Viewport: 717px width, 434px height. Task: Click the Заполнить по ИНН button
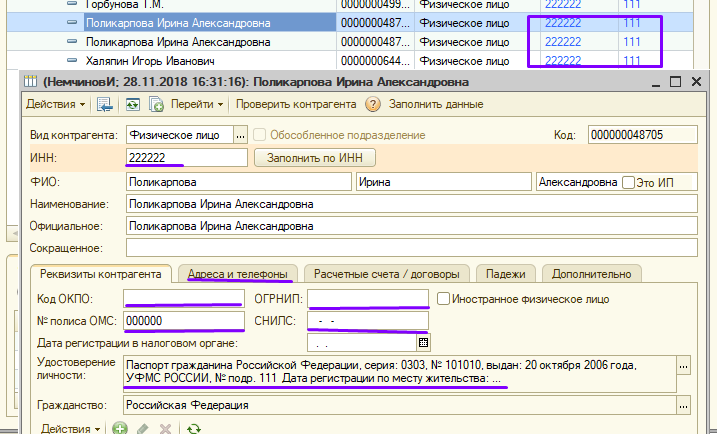(315, 157)
